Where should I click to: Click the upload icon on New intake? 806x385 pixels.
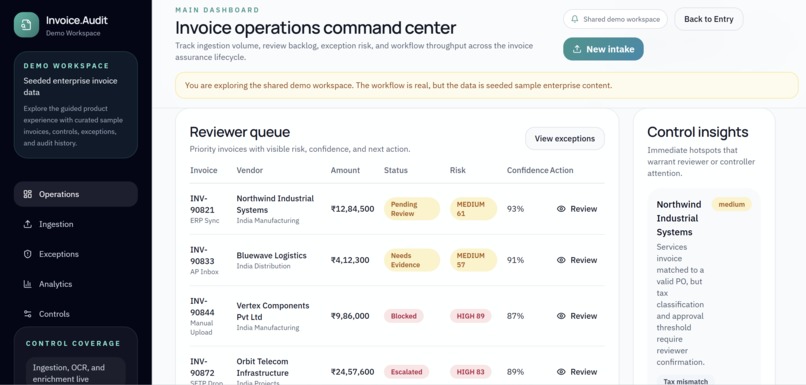point(577,49)
